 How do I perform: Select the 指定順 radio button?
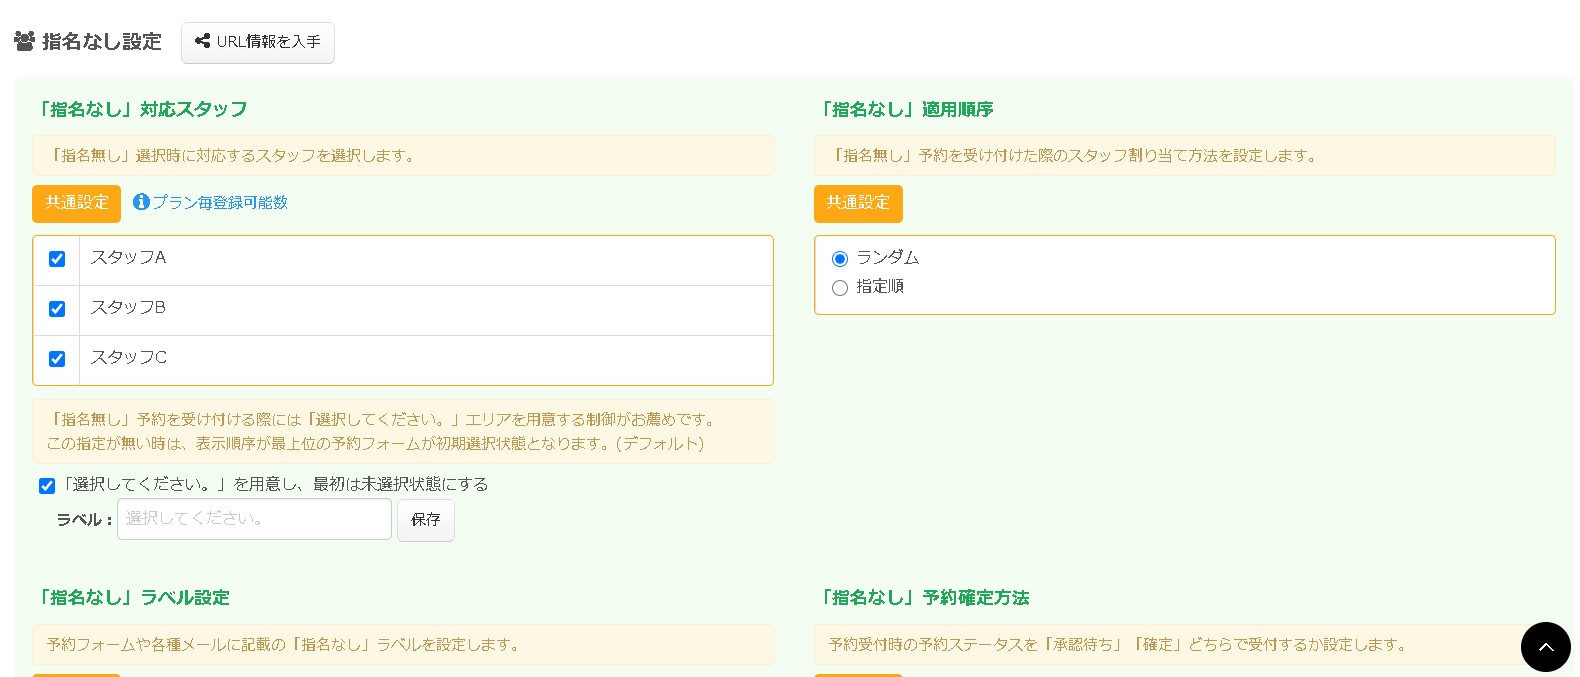839,288
